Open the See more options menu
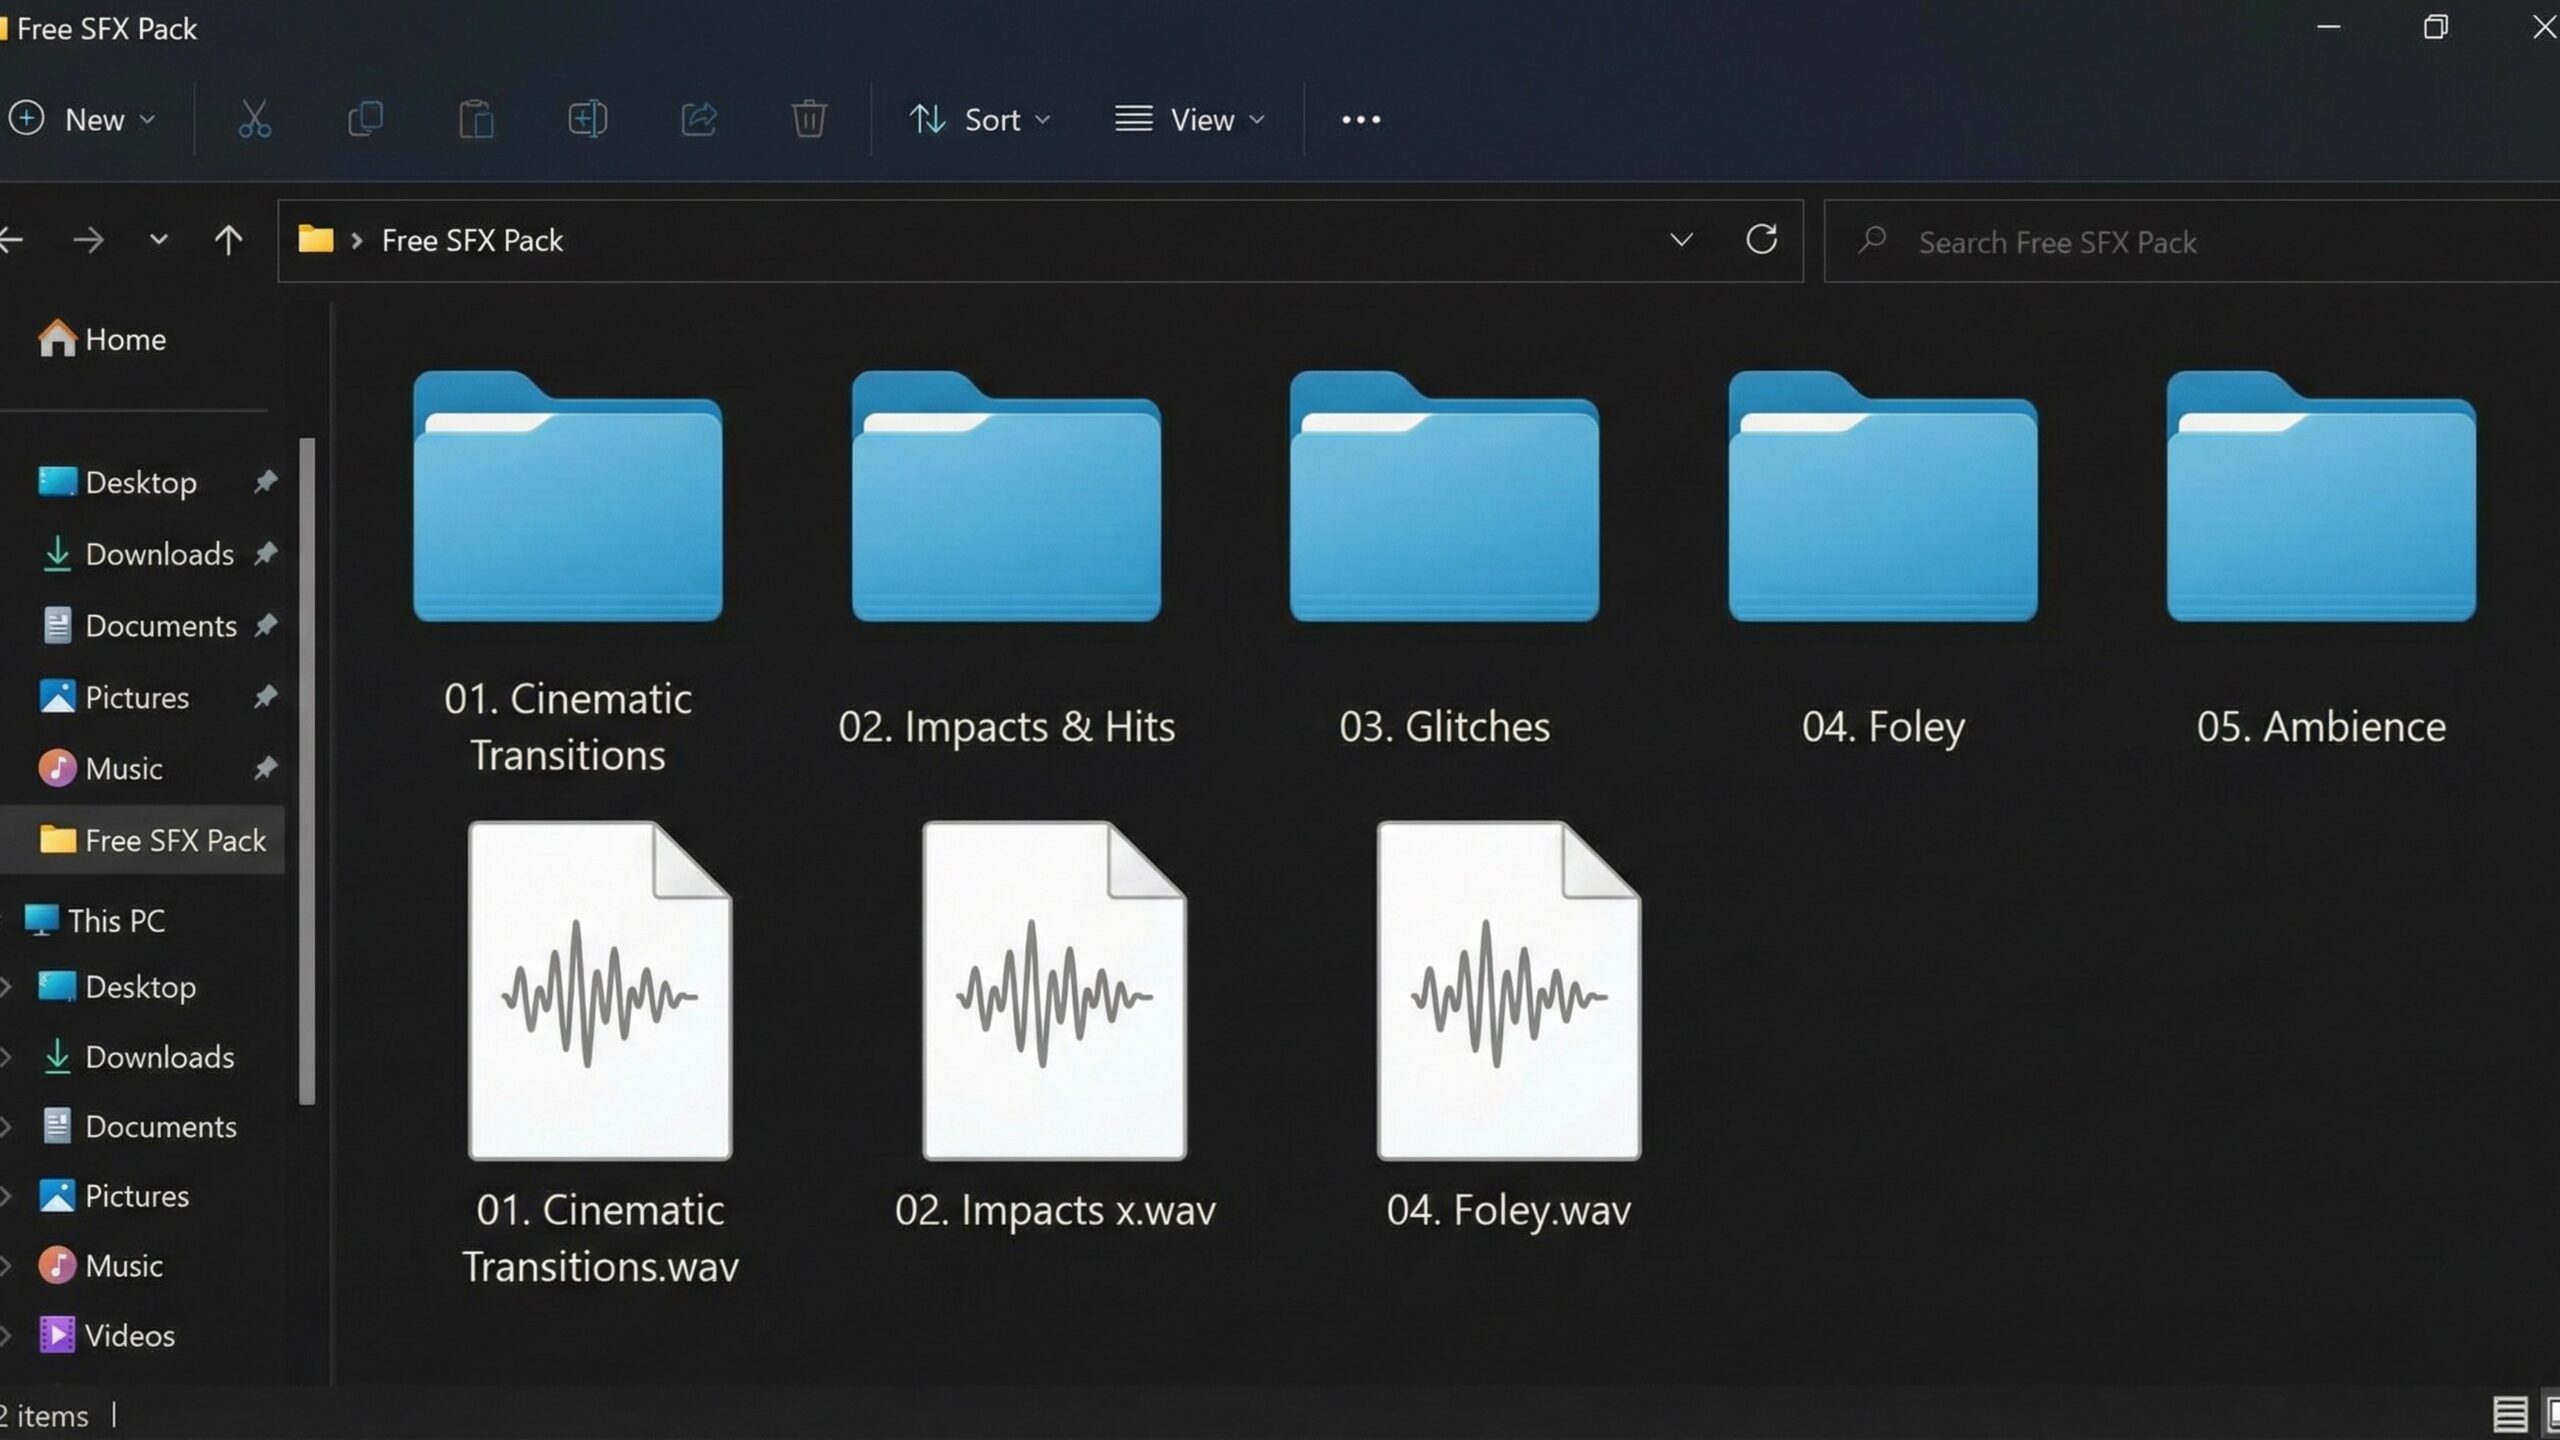The image size is (2560, 1440). (1360, 119)
